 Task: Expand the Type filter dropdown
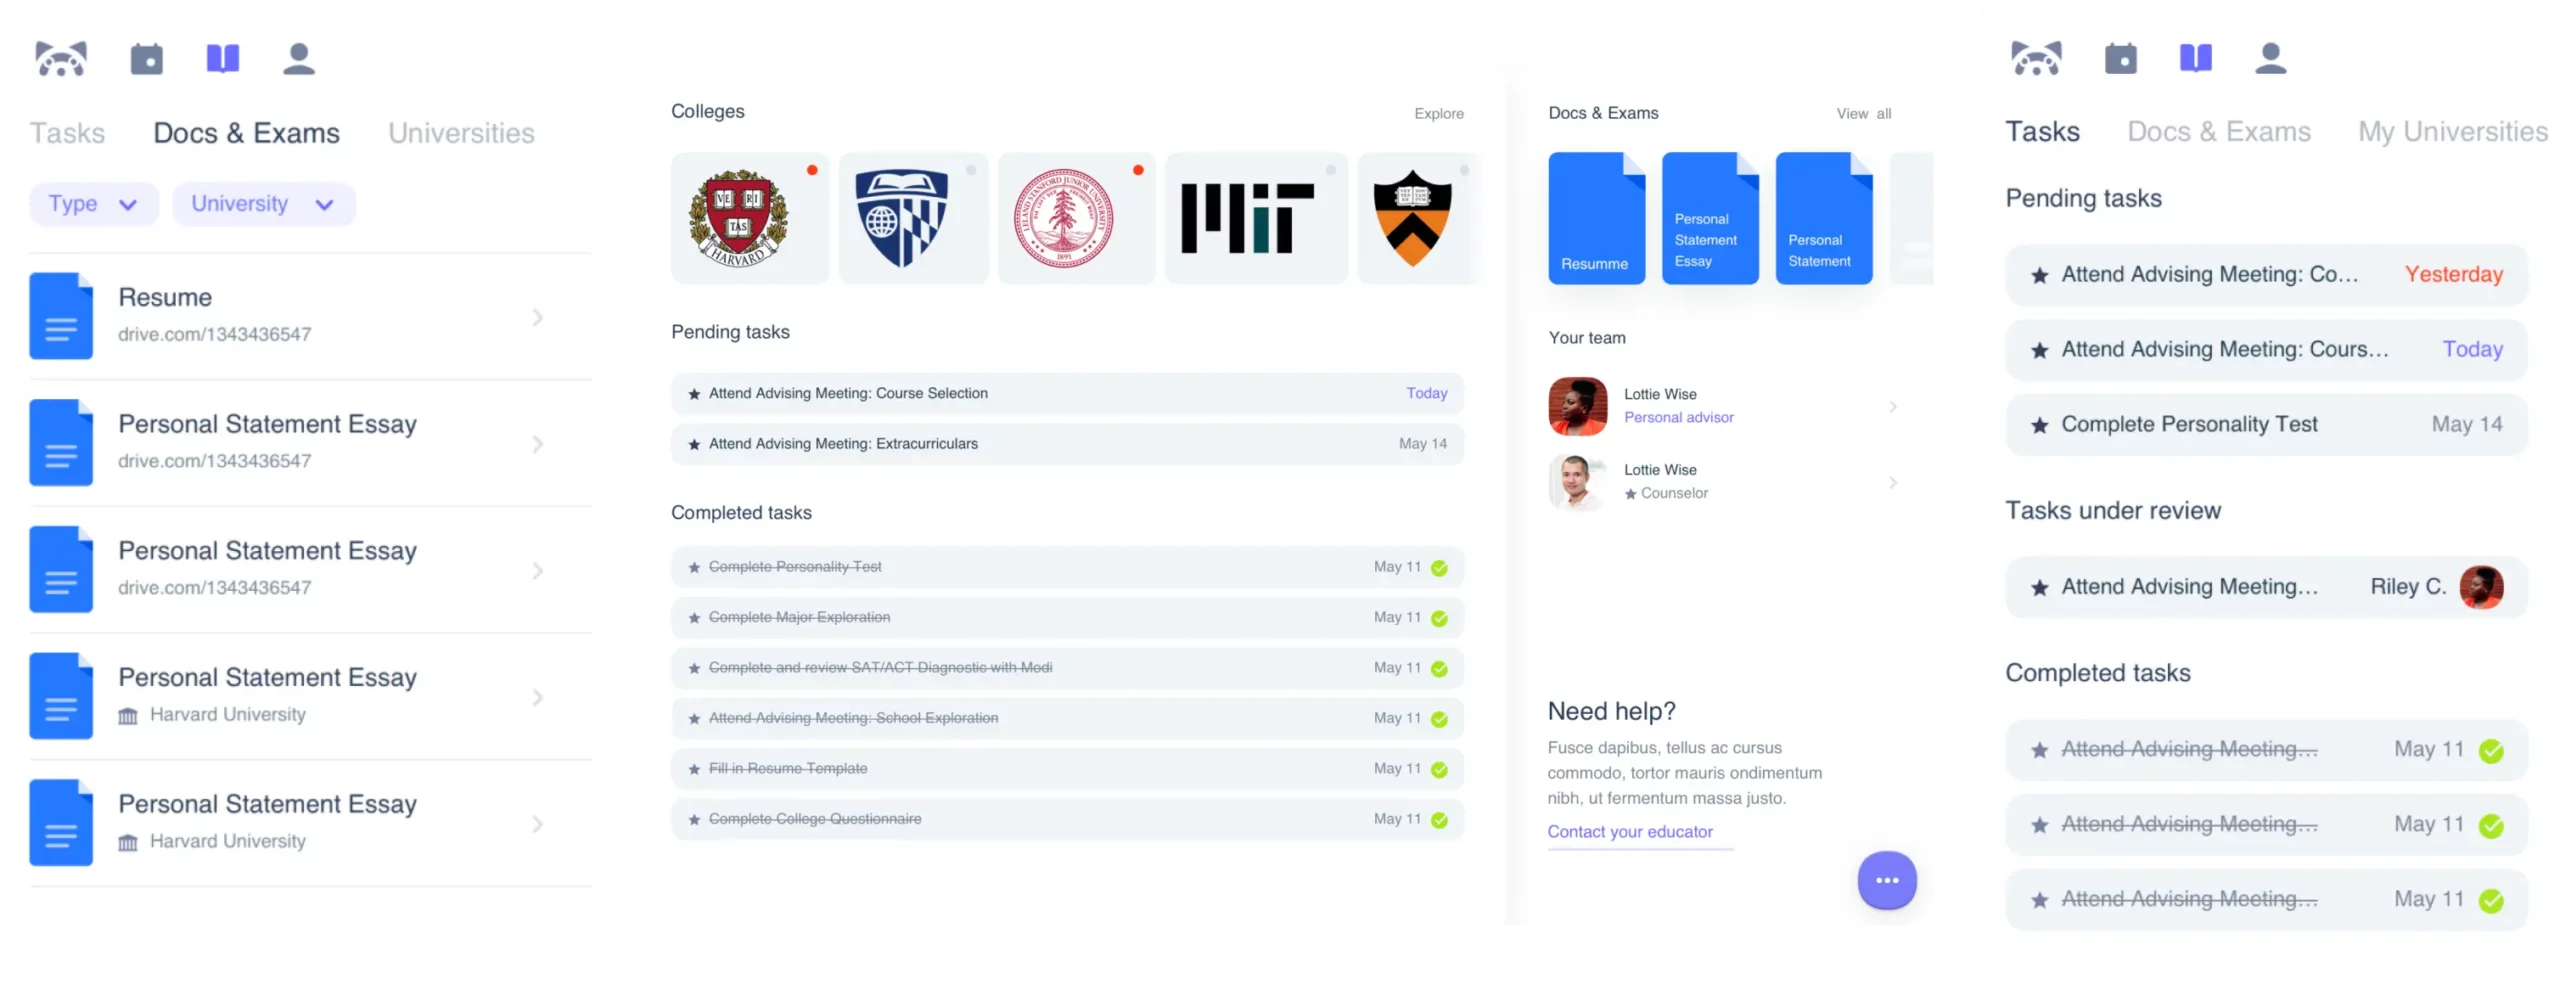[94, 204]
